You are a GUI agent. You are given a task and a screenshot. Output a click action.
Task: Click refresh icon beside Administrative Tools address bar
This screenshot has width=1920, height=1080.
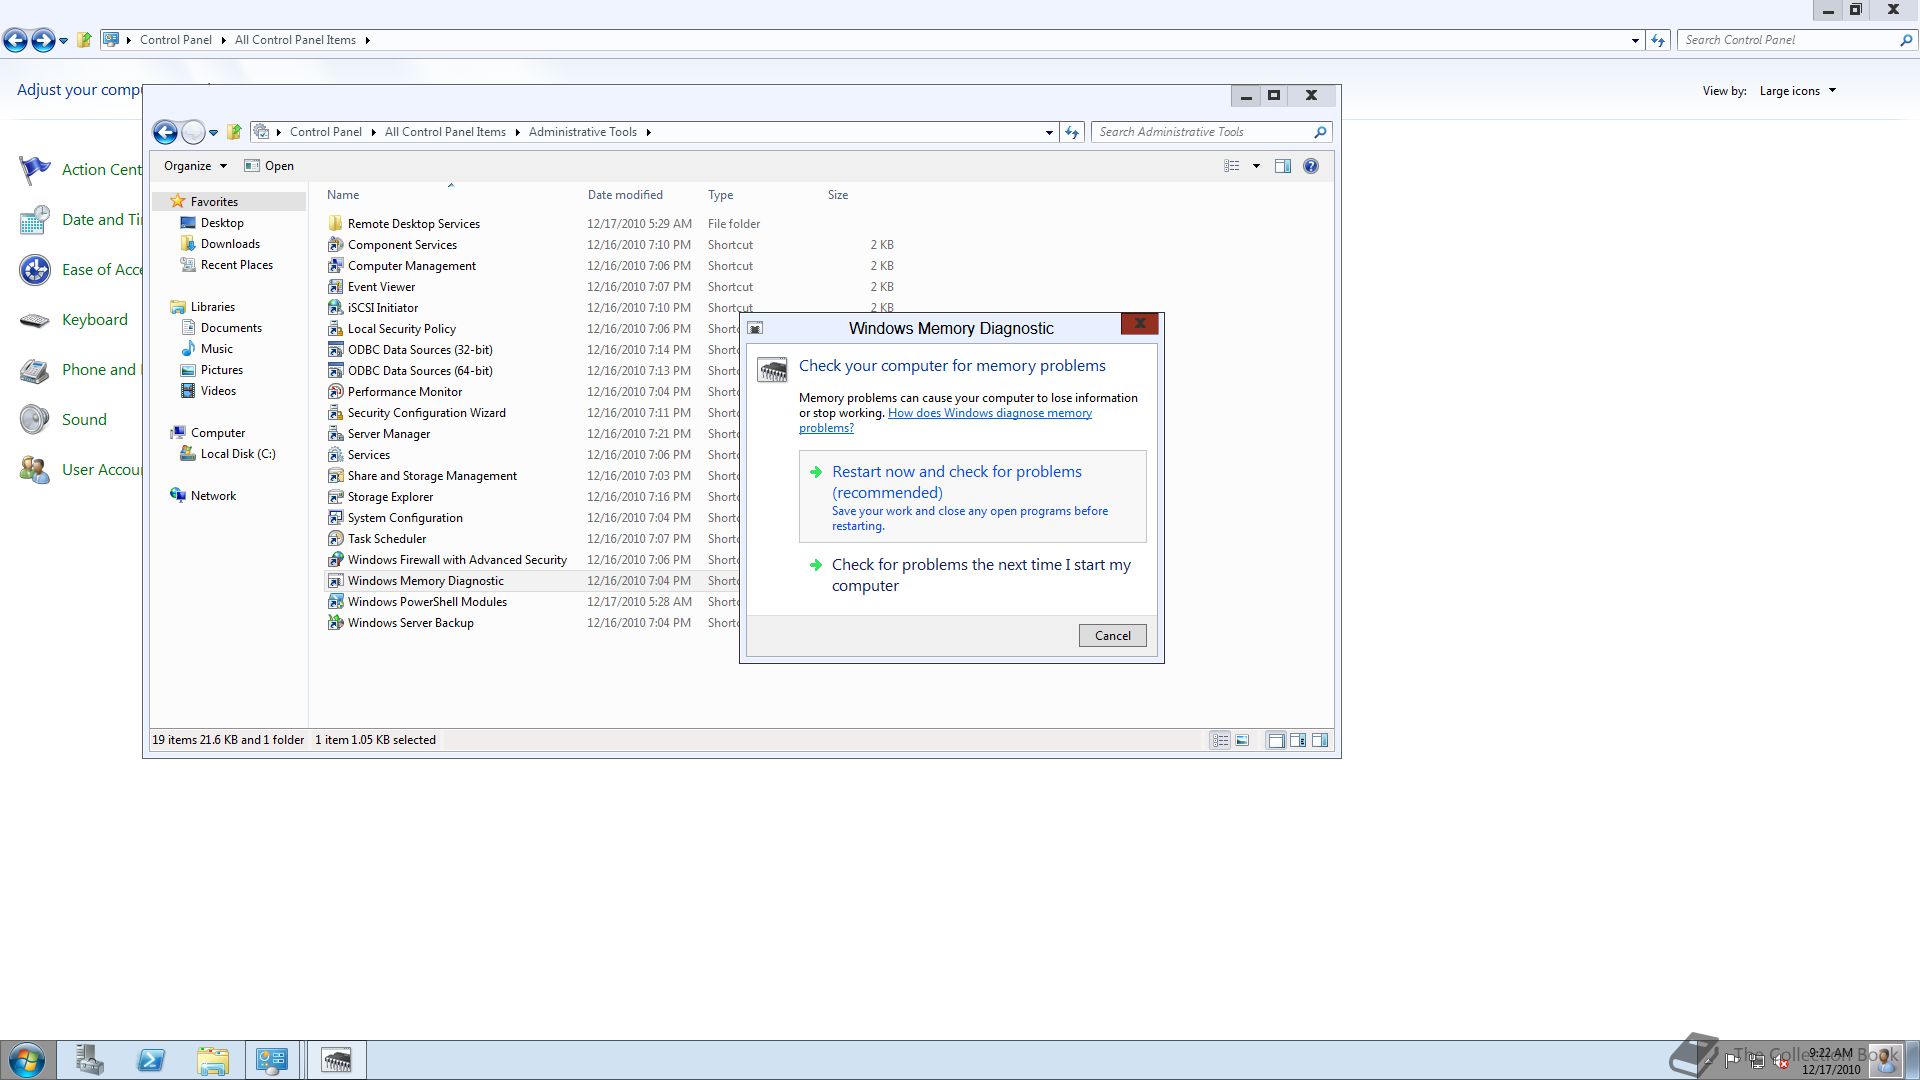(x=1072, y=132)
